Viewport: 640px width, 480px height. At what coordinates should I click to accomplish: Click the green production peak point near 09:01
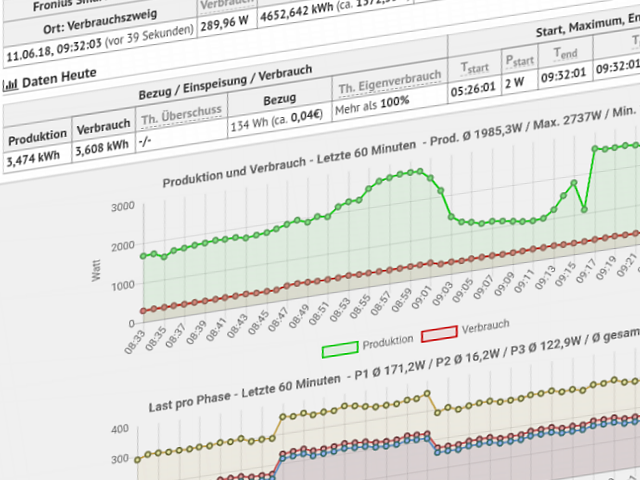pyautogui.click(x=420, y=171)
